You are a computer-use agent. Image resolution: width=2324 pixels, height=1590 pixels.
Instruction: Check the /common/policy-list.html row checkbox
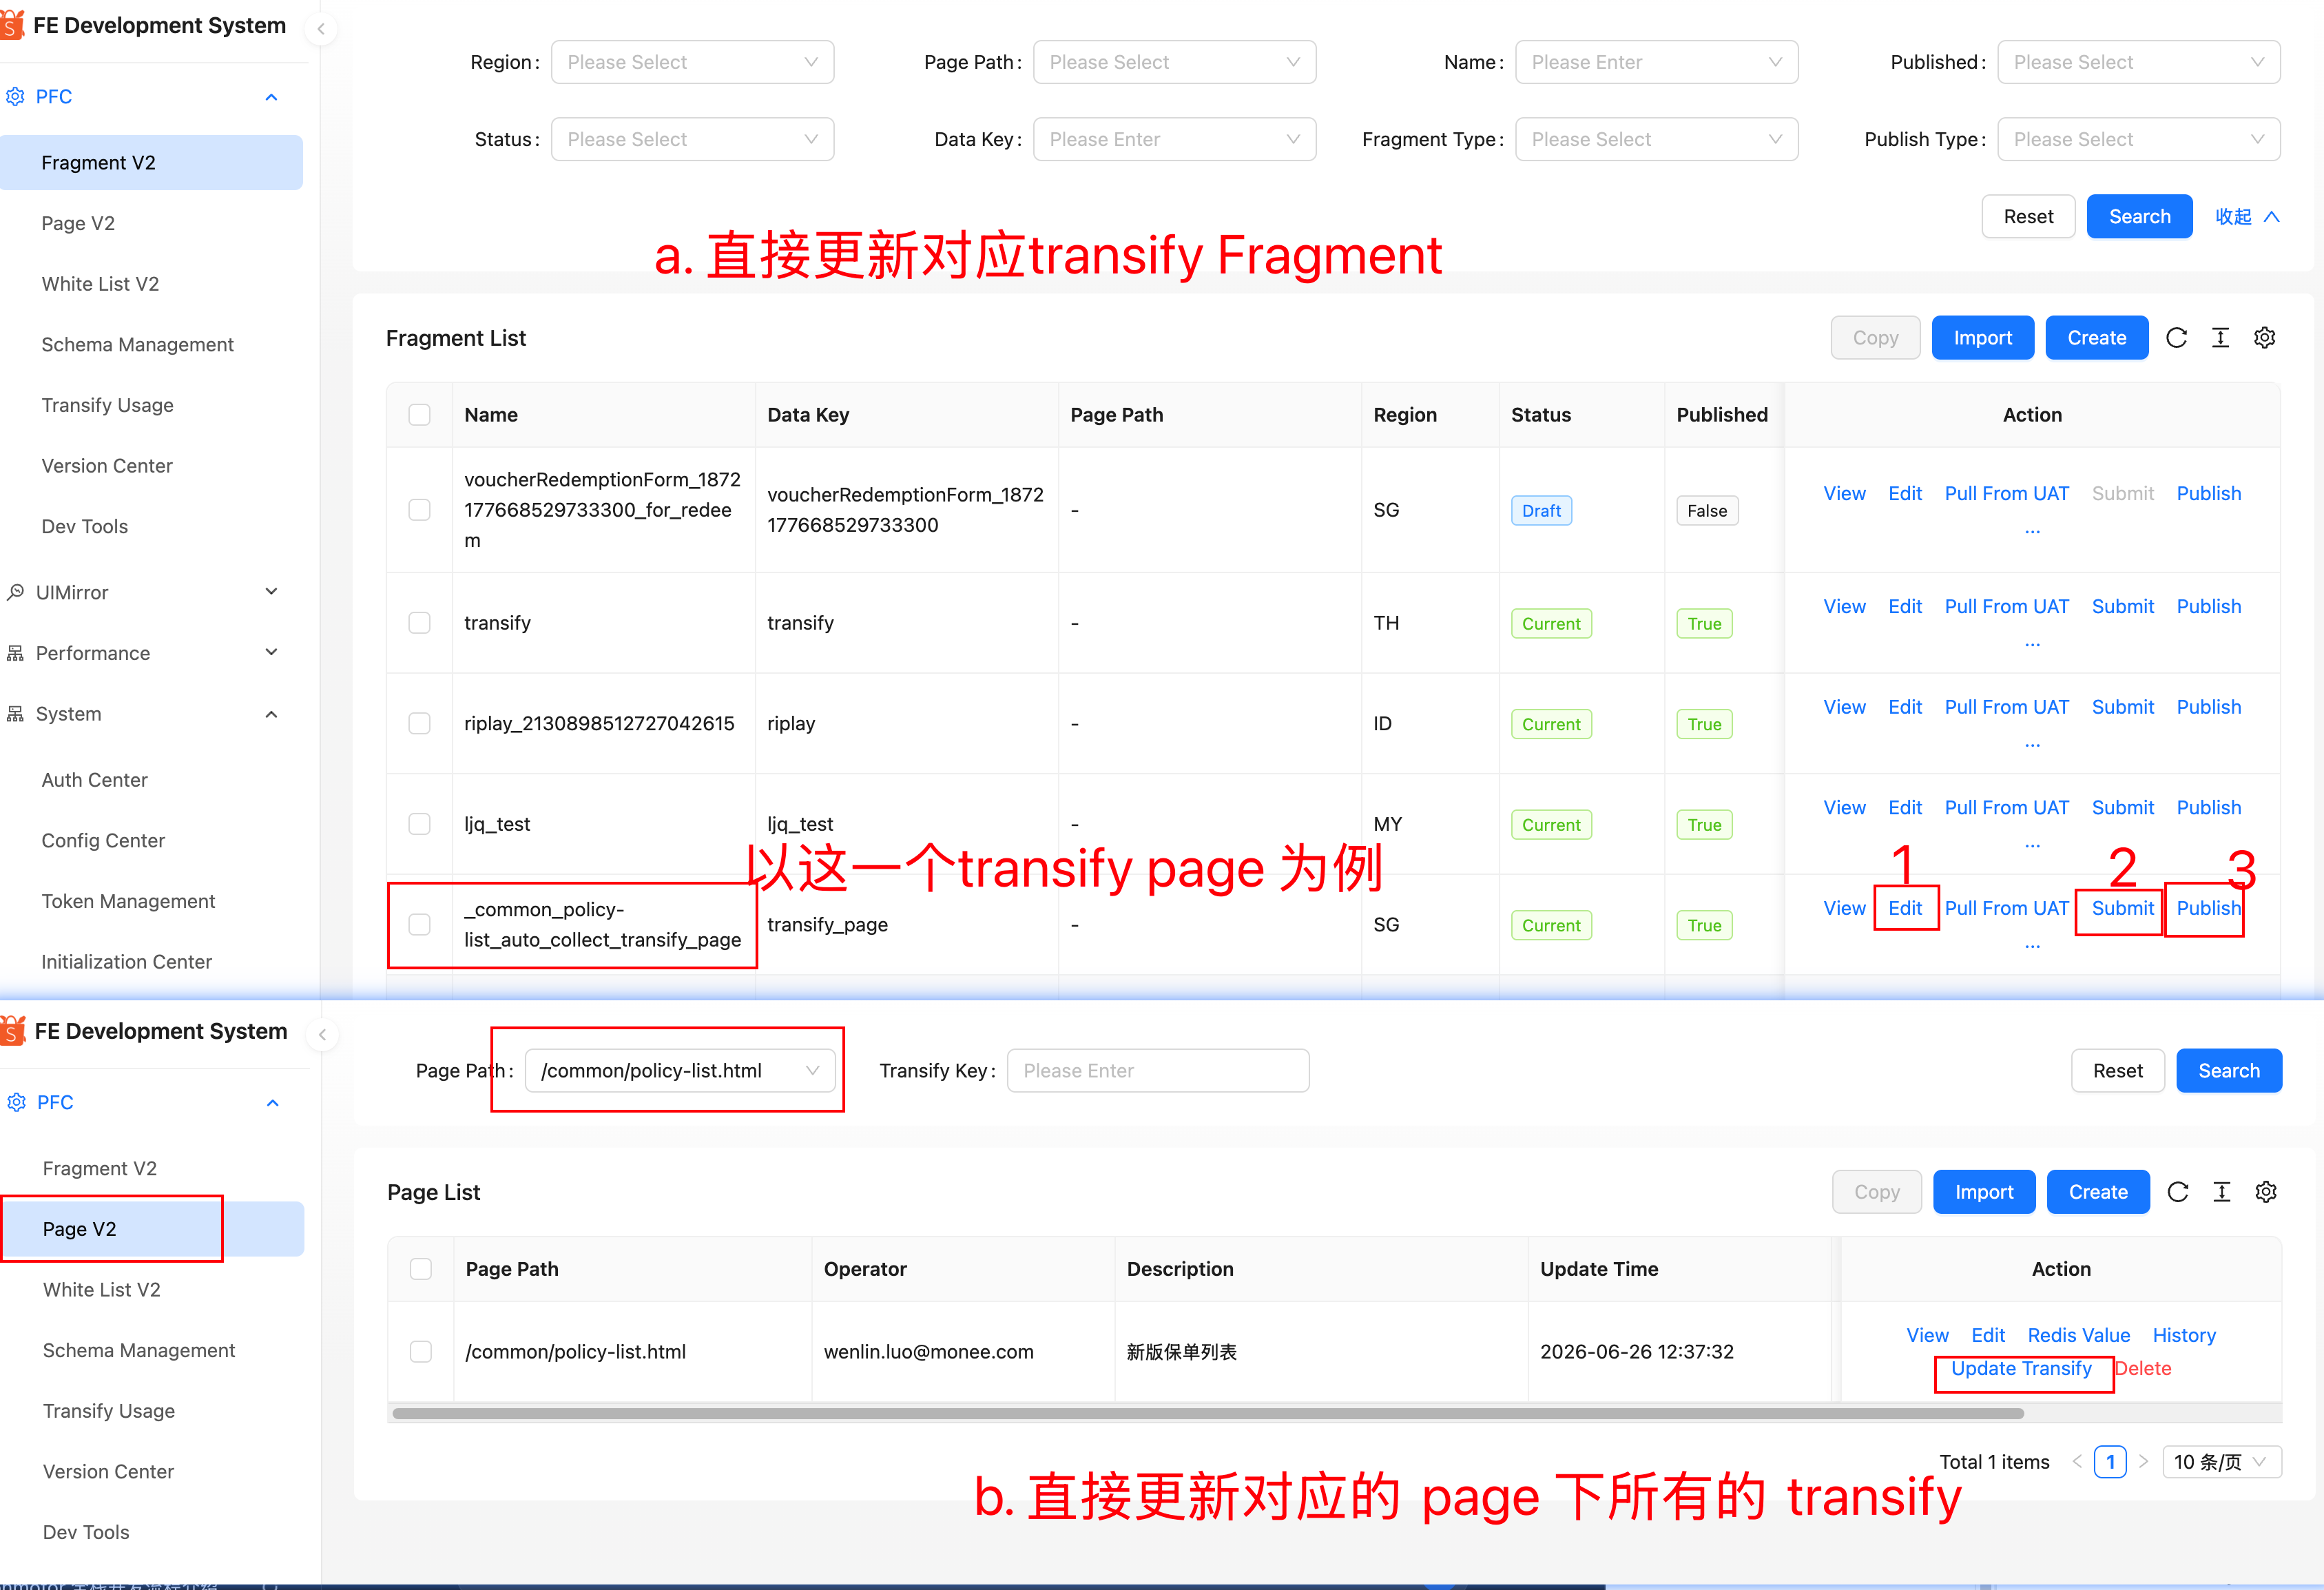pyautogui.click(x=421, y=1352)
